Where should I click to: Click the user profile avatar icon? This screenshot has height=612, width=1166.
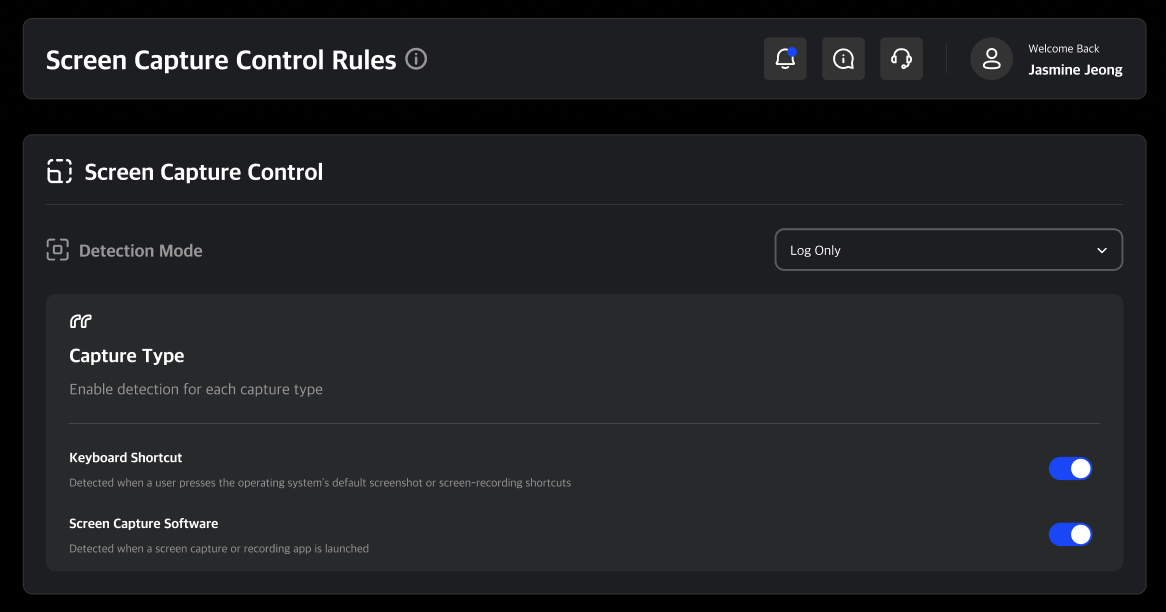tap(991, 58)
